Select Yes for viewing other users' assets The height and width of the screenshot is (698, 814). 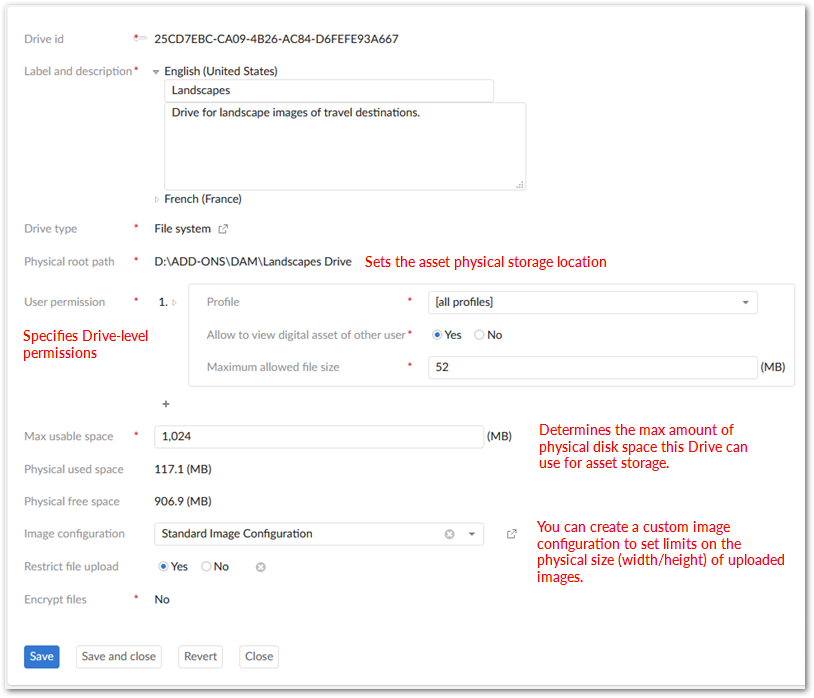point(437,335)
